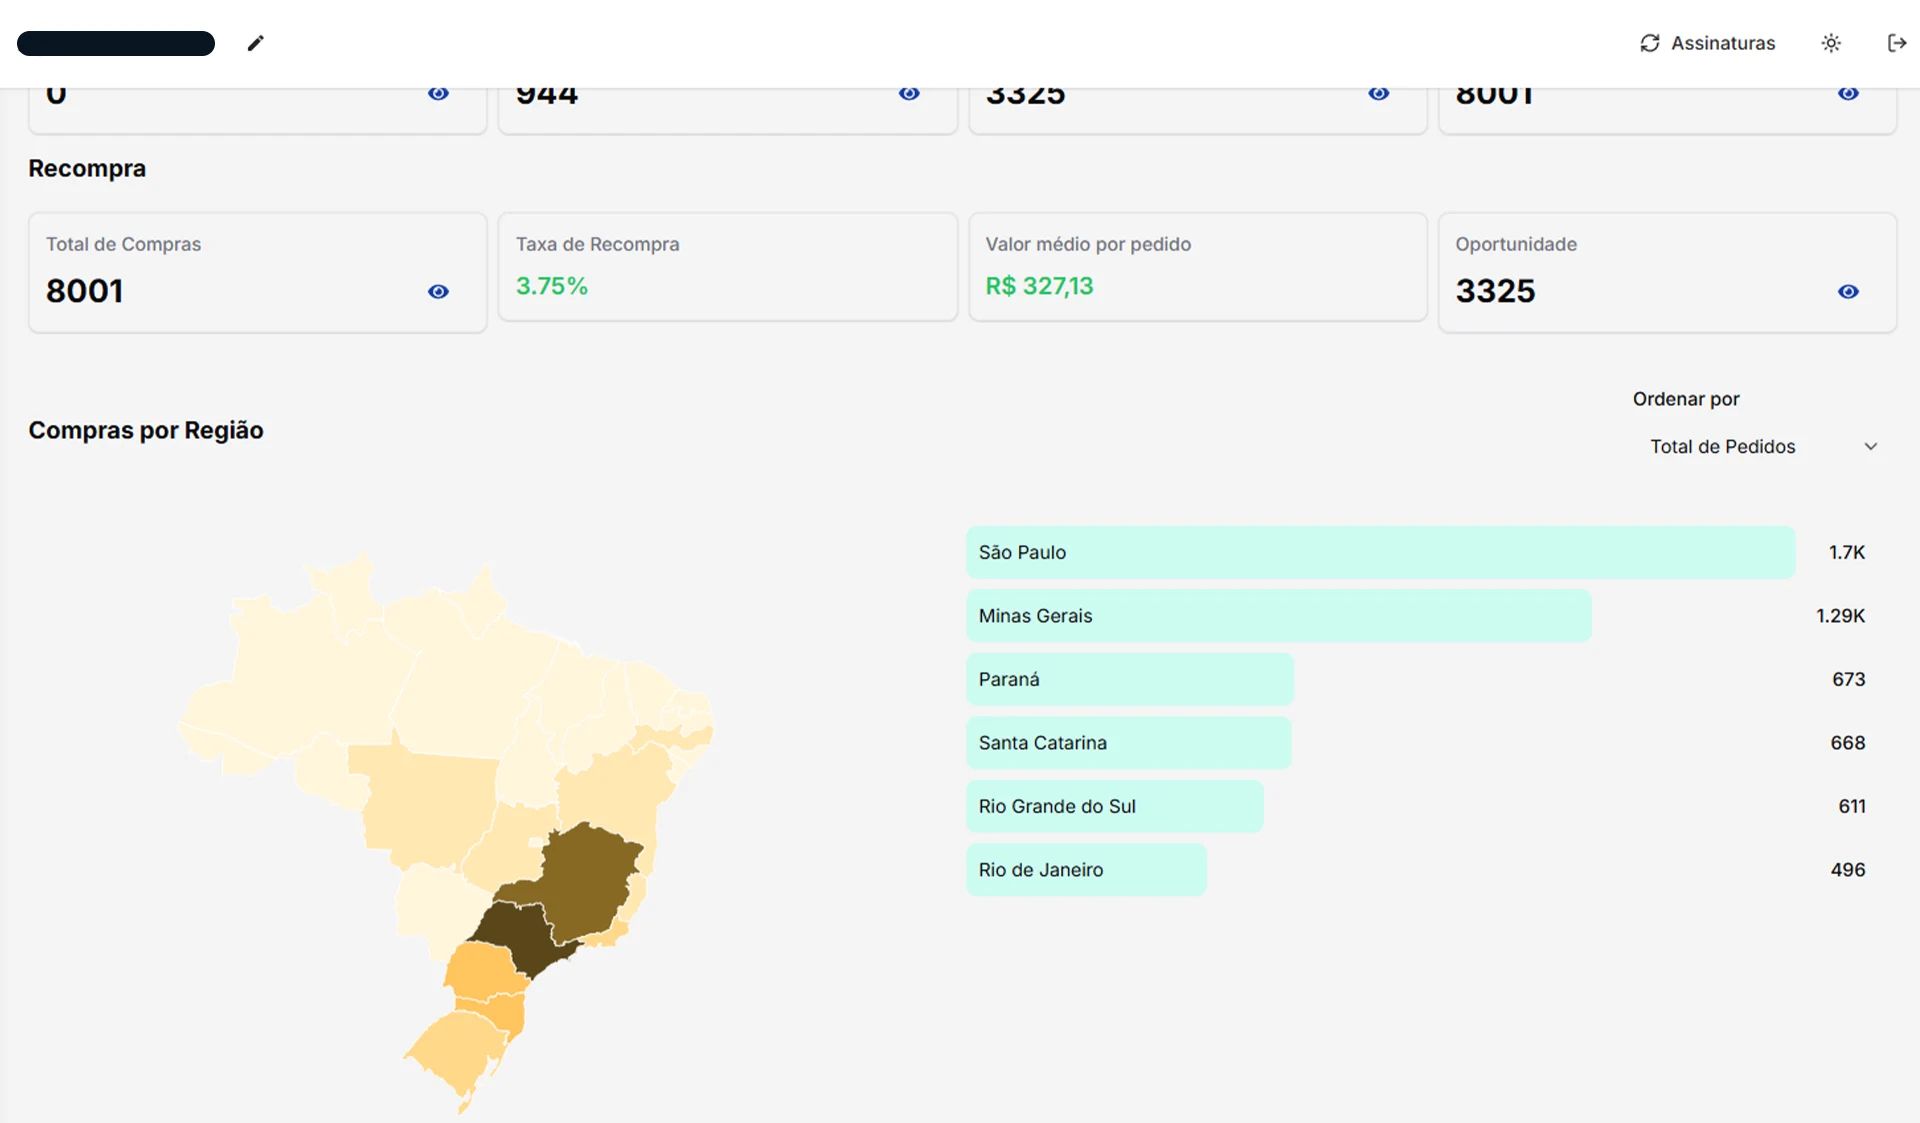This screenshot has width=1920, height=1123.
Task: Click the 673 value for Paraná
Action: [1849, 679]
